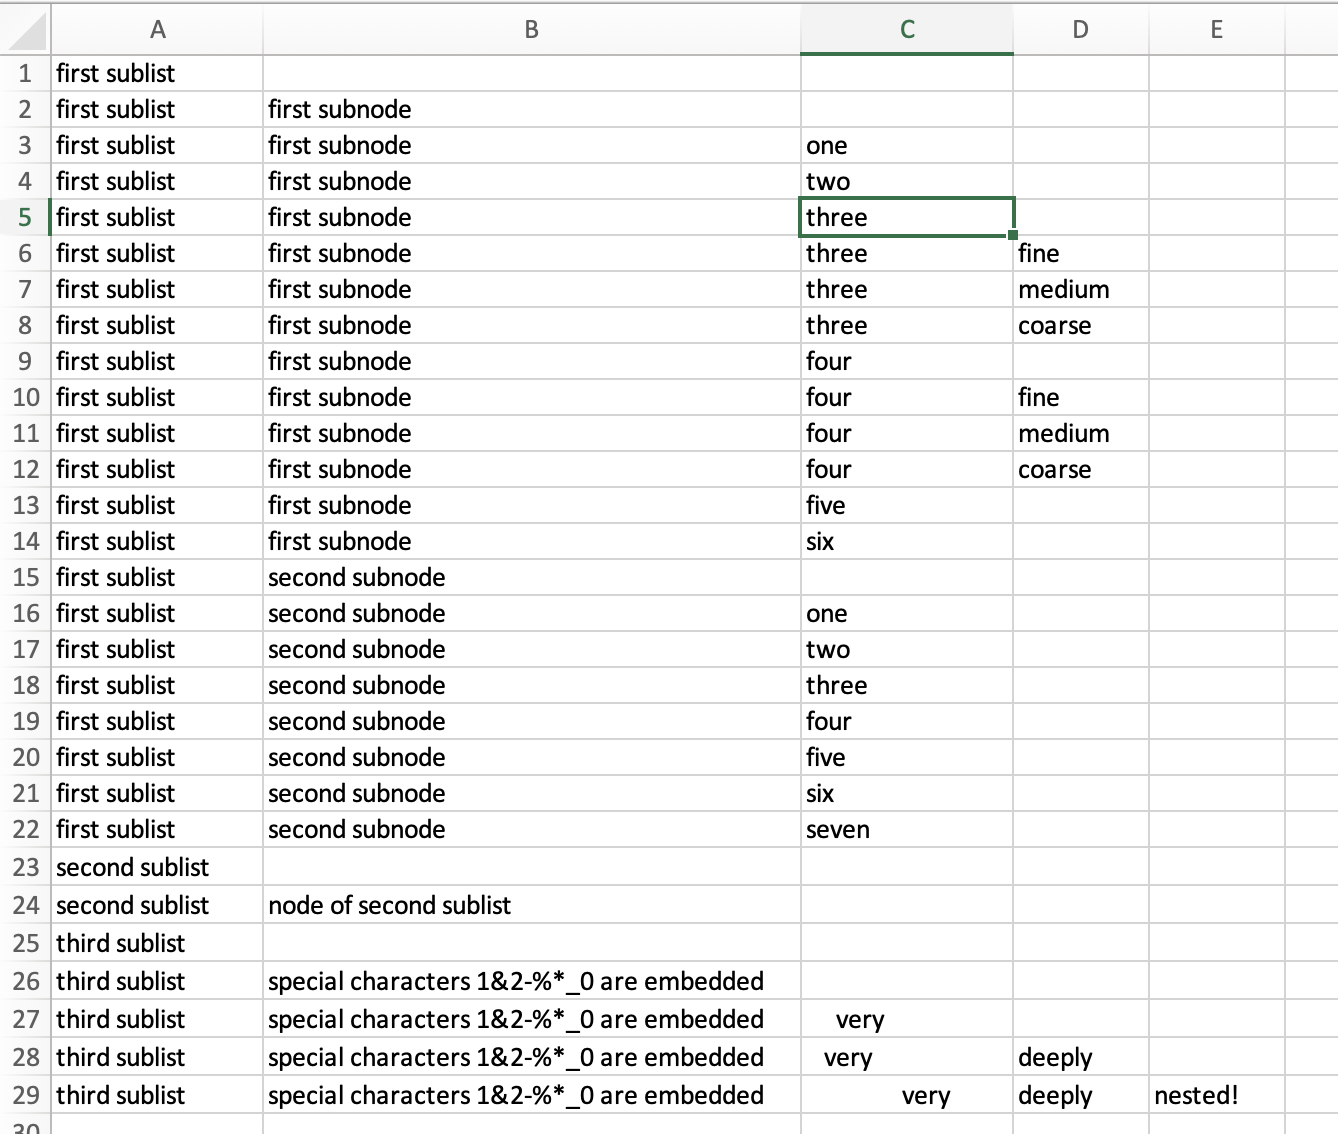Select column E header
The height and width of the screenshot is (1134, 1338).
point(1217,30)
